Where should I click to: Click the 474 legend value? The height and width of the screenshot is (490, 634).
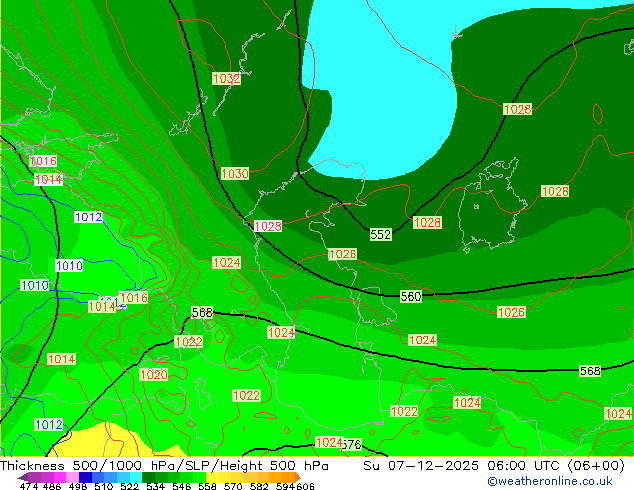coord(29,486)
